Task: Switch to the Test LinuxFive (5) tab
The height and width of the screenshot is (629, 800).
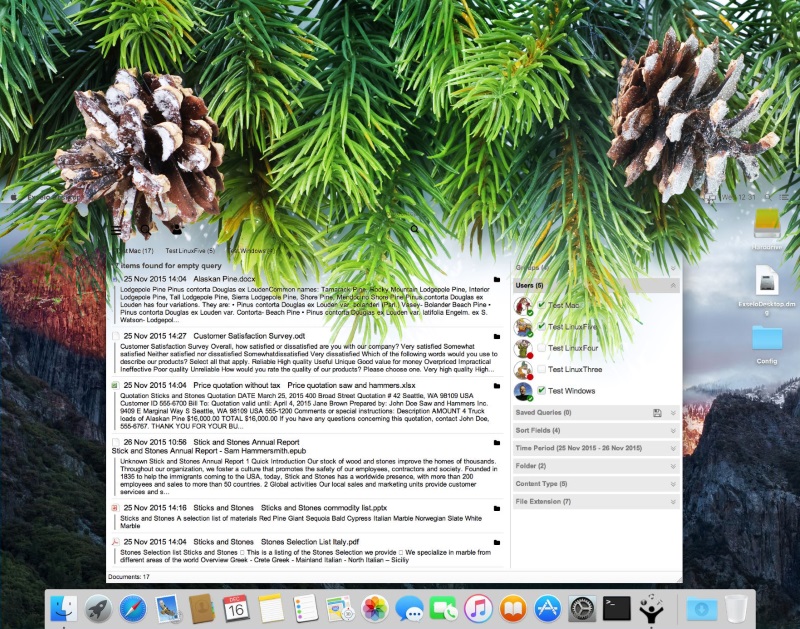Action: click(x=190, y=251)
